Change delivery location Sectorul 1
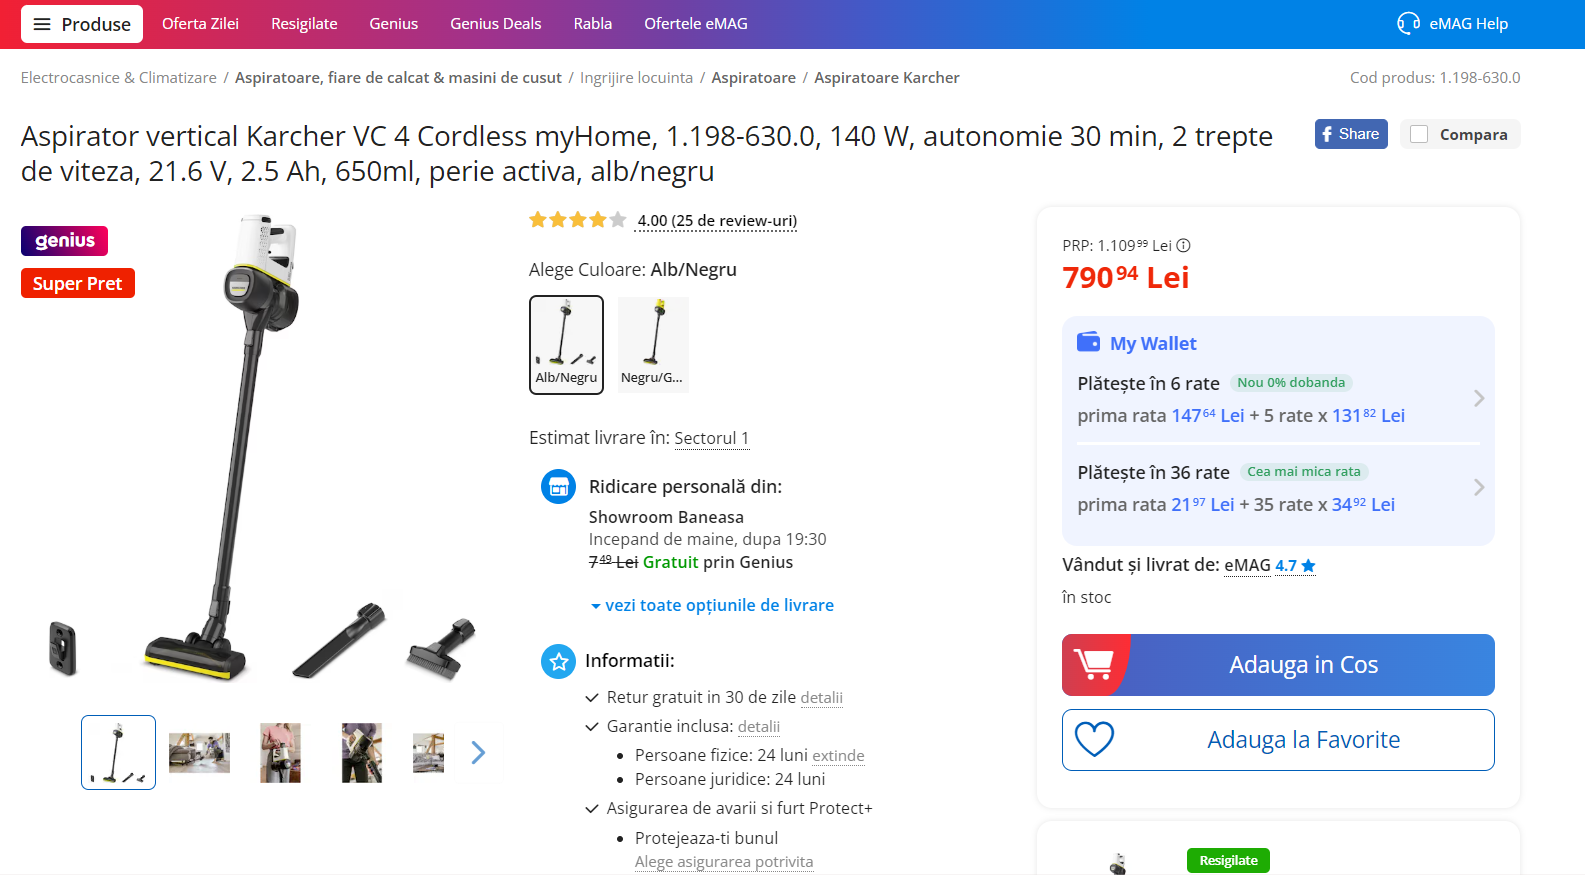Screen dimensions: 1585x875 (712, 438)
